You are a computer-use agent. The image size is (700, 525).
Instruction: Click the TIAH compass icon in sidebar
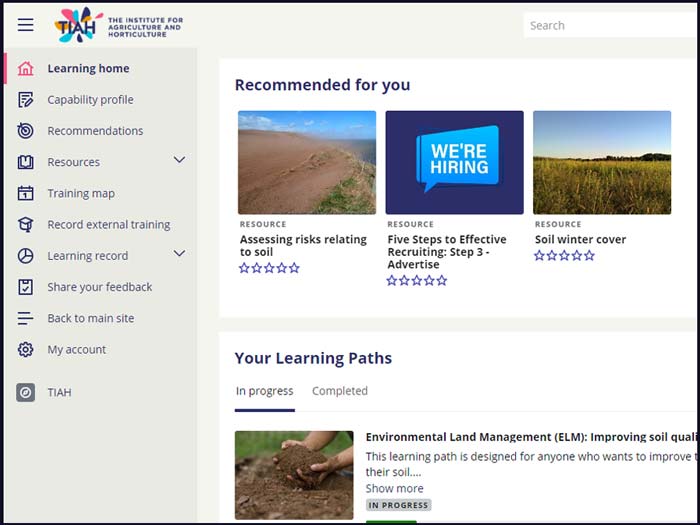tap(26, 393)
